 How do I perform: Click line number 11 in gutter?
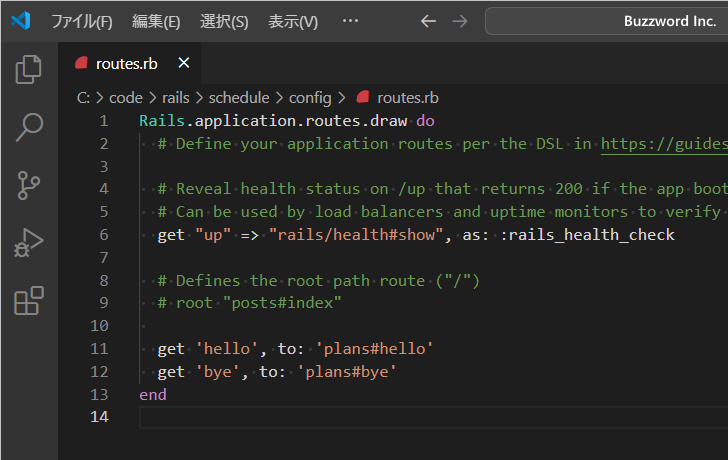(x=99, y=349)
